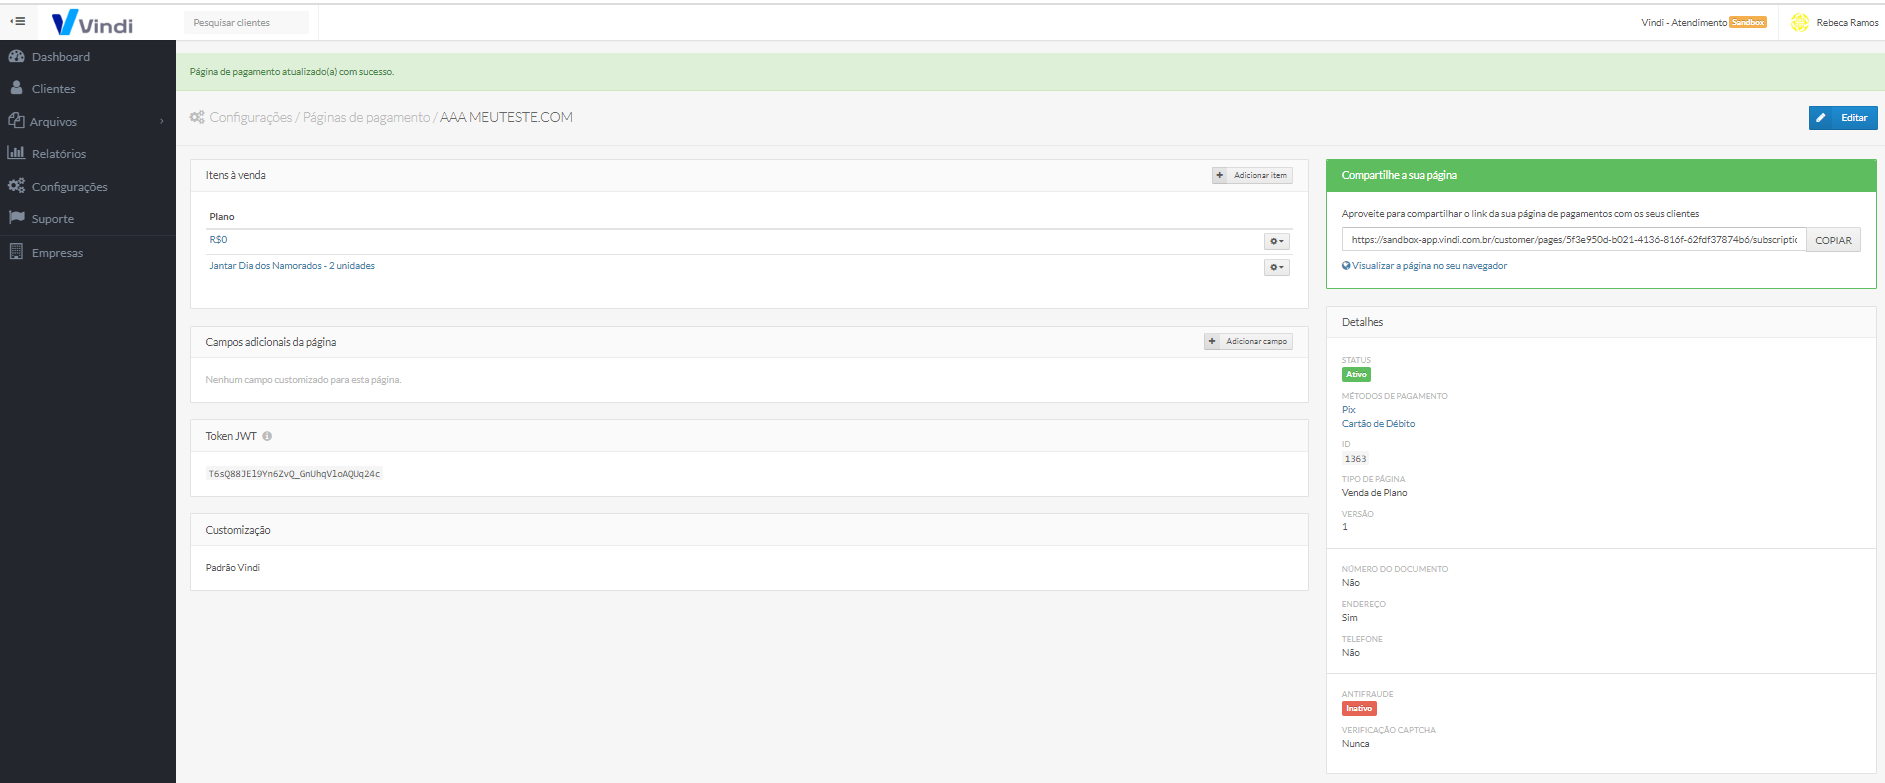The width and height of the screenshot is (1885, 783).
Task: Open Configurações in the sidebar menu
Action: [69, 187]
